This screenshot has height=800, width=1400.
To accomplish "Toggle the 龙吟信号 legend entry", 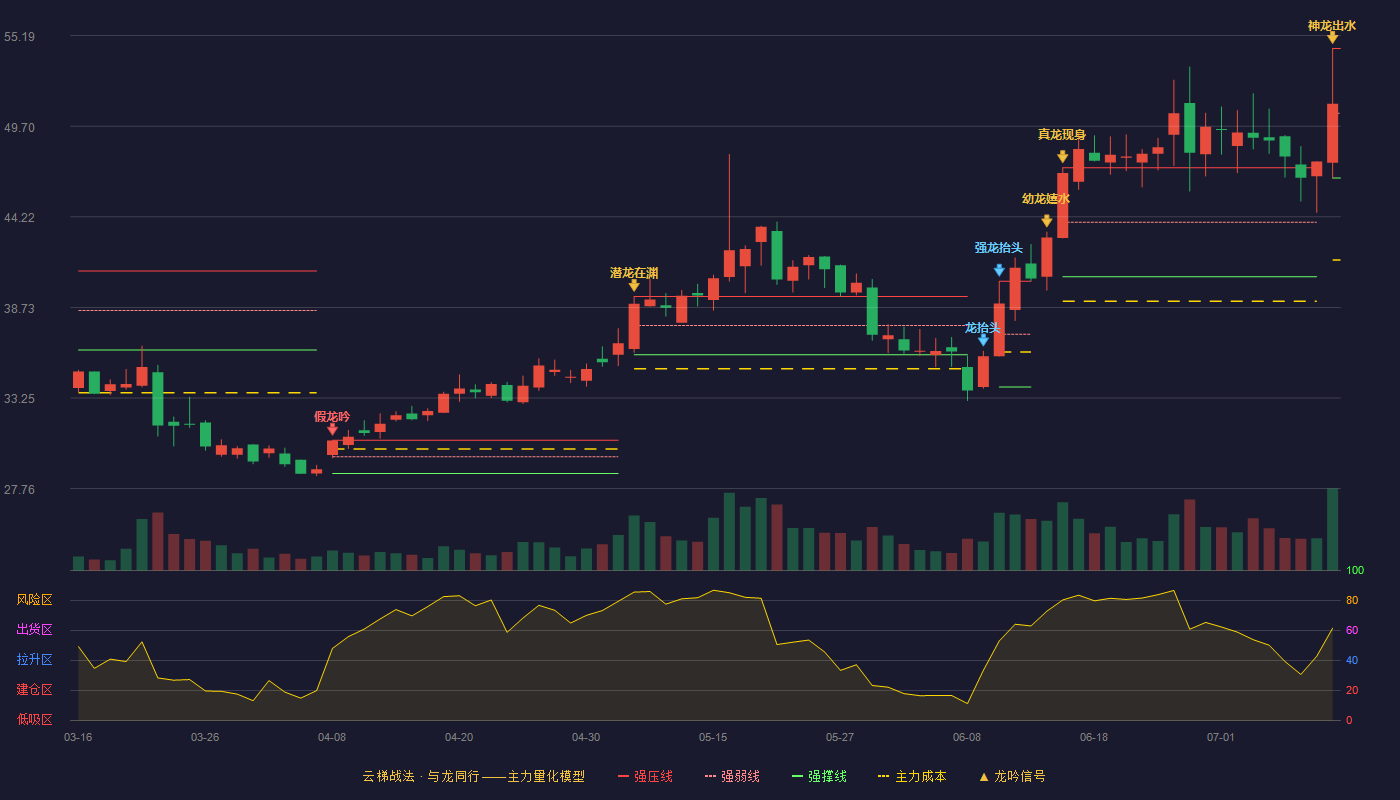I will tap(1011, 776).
